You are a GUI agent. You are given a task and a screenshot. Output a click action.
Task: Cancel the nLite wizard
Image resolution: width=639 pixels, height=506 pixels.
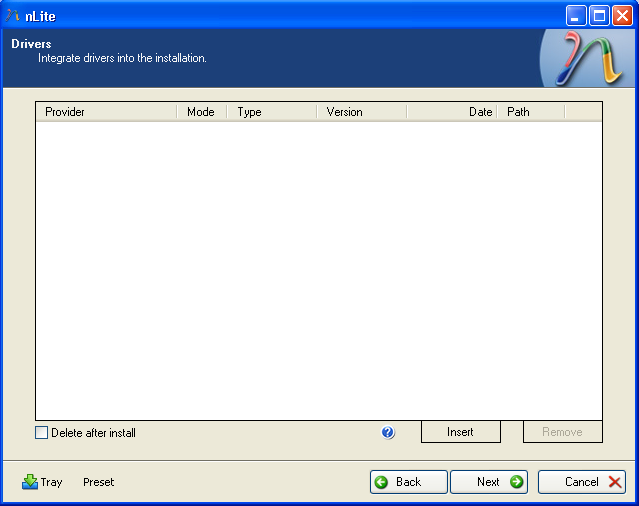(x=582, y=482)
